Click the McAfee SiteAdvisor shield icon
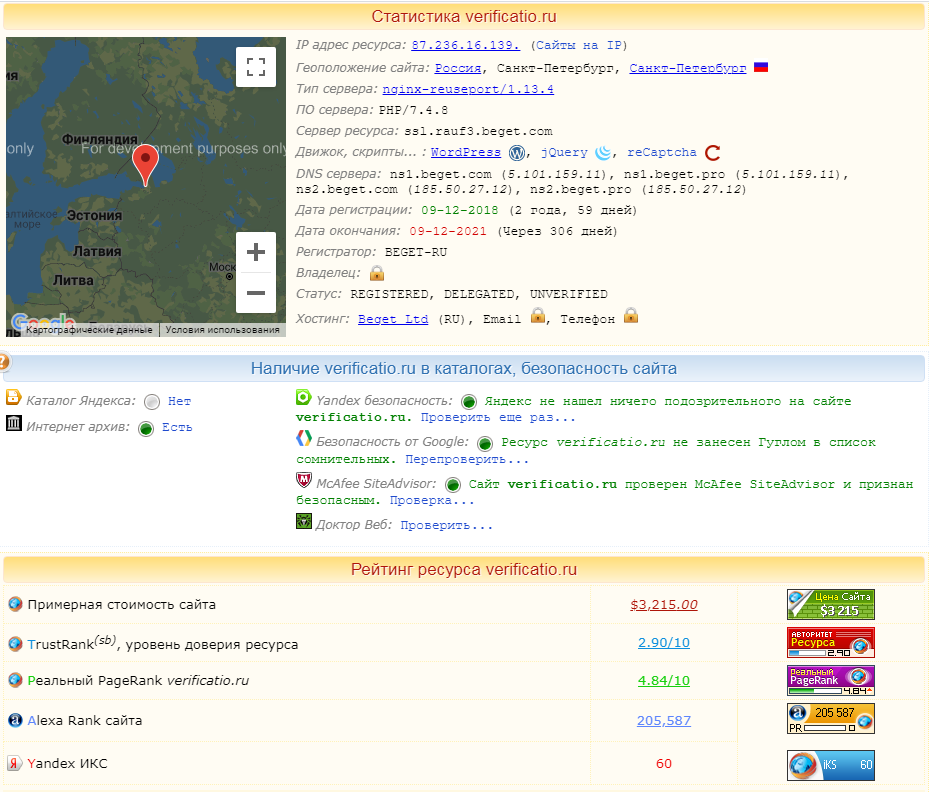Screen dimensions: 929x792 303,480
